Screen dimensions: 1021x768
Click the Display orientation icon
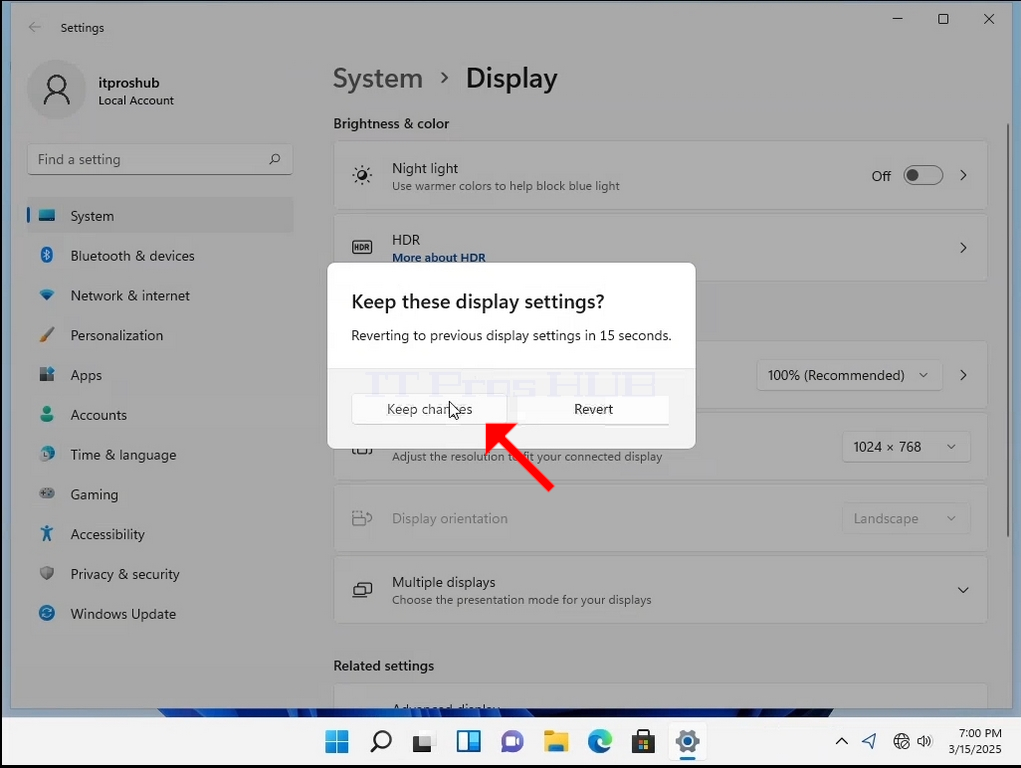[x=362, y=519]
